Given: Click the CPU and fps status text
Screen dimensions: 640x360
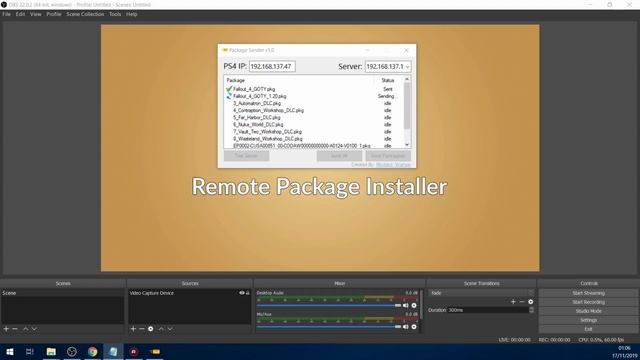Looking at the screenshot, I should coord(601,340).
